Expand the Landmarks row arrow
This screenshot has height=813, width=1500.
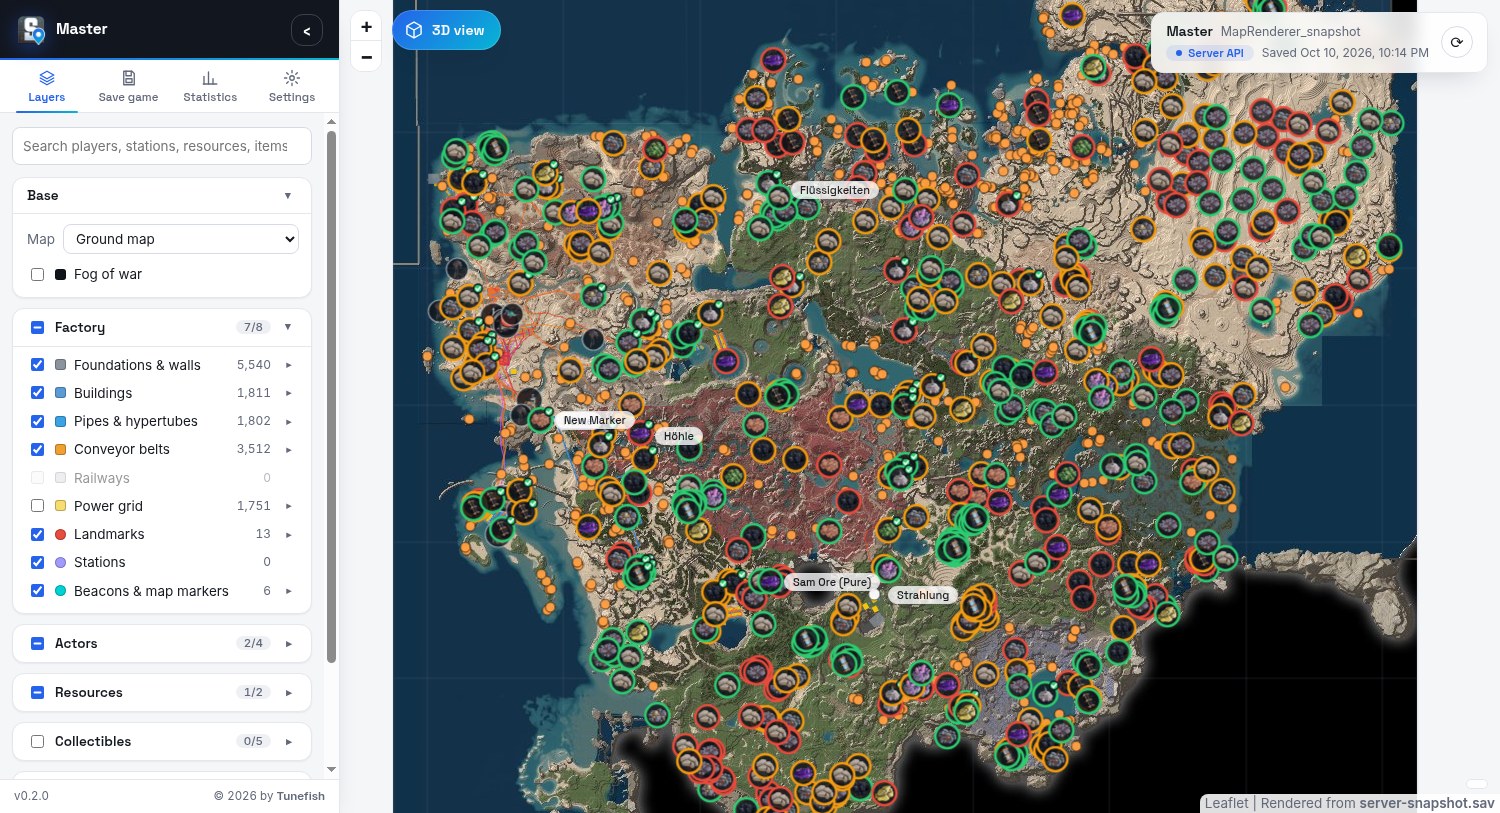click(289, 534)
